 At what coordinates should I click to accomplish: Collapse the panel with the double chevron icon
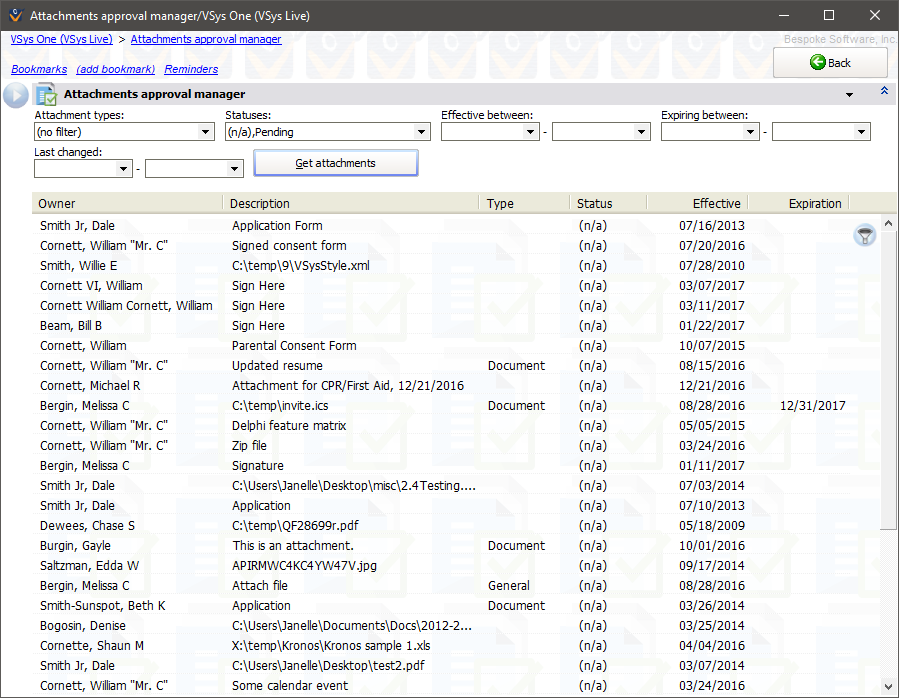883,92
